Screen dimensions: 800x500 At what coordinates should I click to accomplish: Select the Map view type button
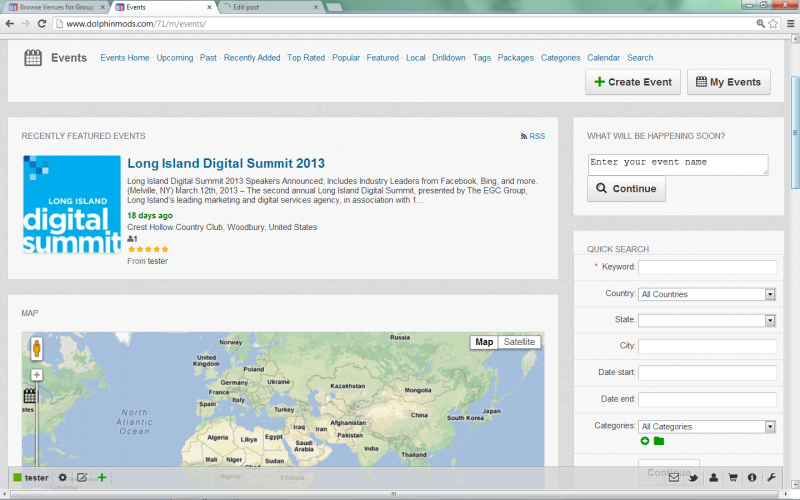(484, 342)
